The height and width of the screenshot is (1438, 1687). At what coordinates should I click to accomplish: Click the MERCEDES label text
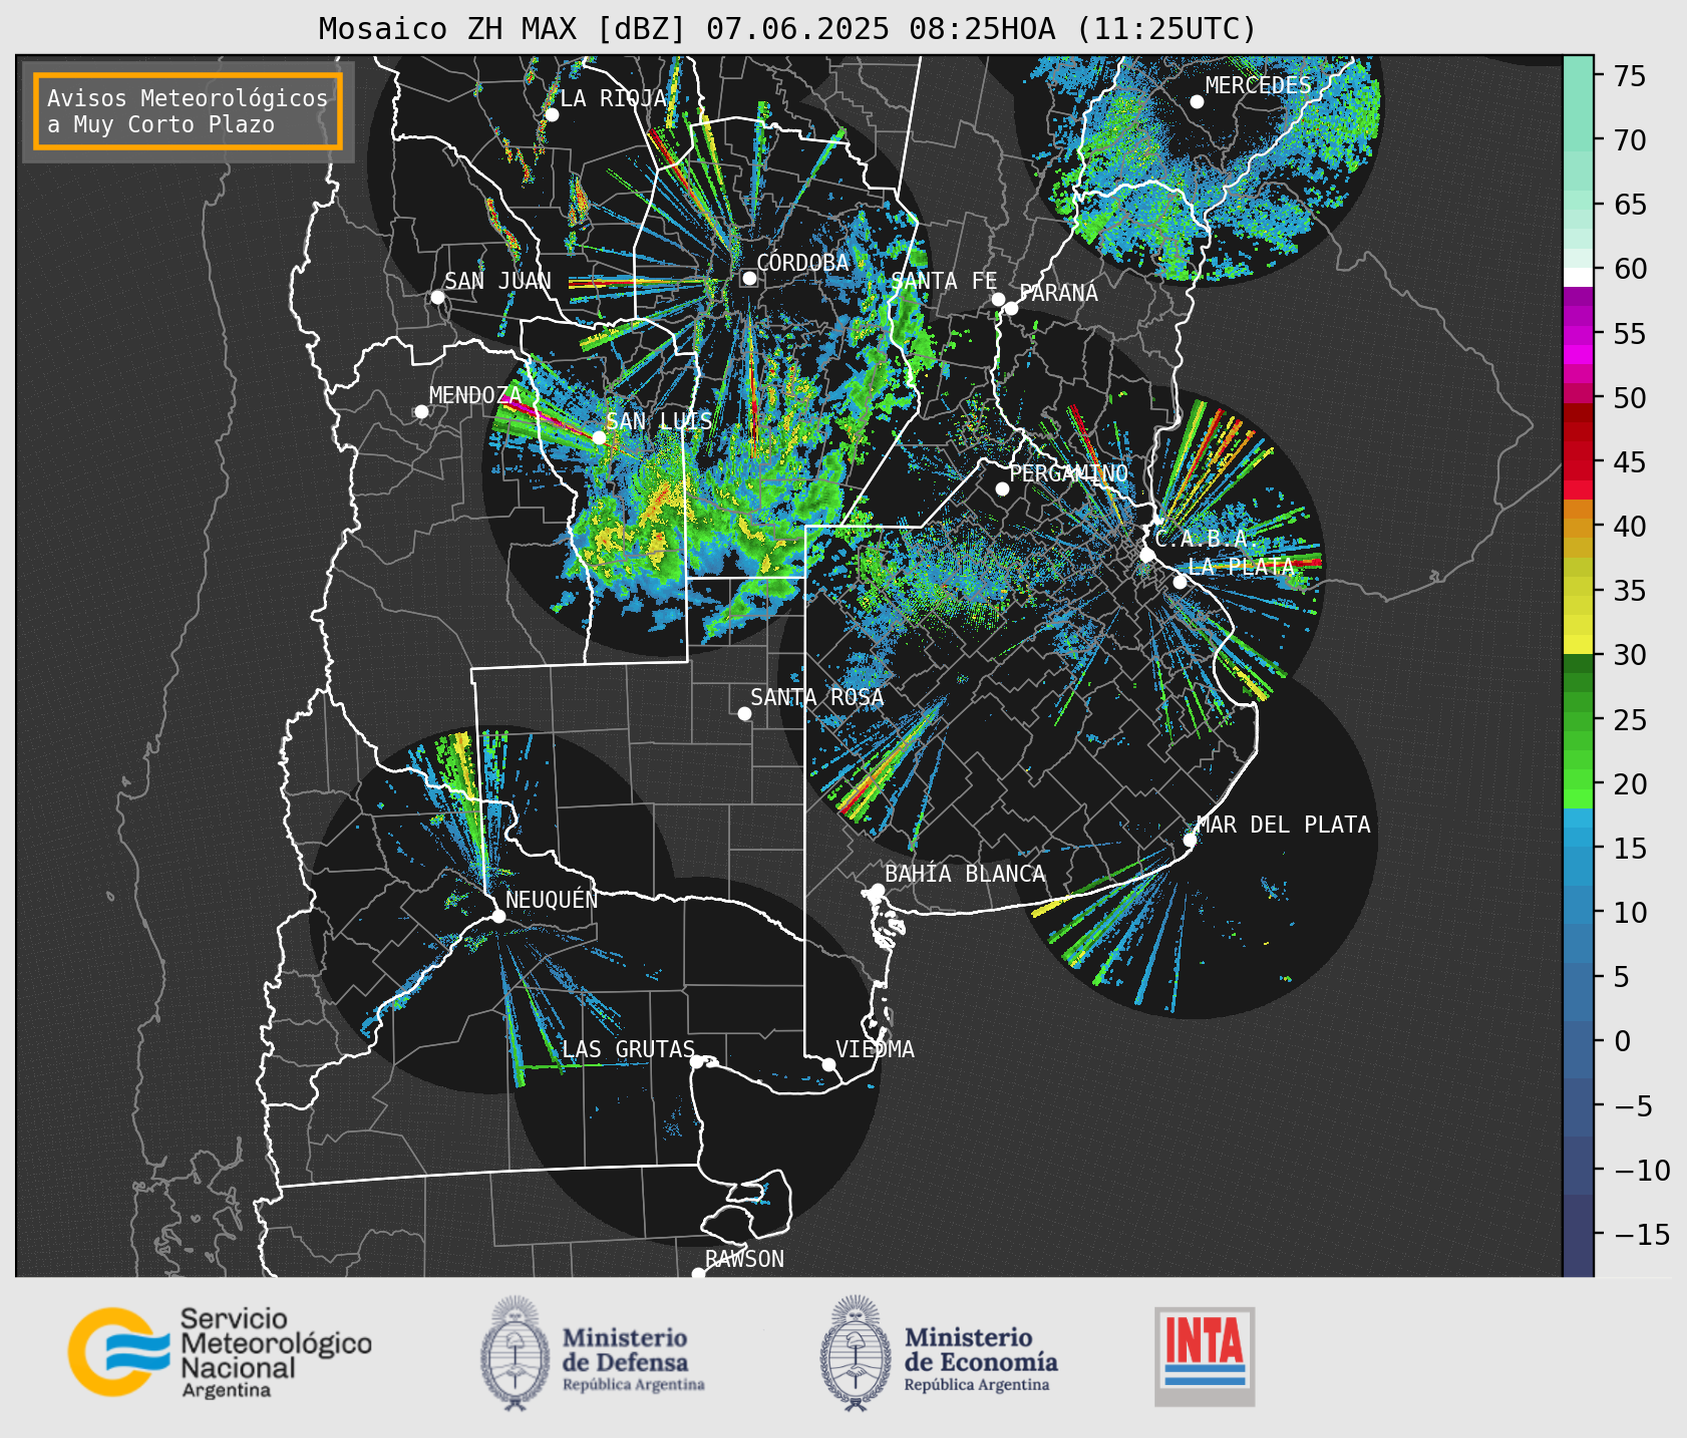(x=1258, y=86)
